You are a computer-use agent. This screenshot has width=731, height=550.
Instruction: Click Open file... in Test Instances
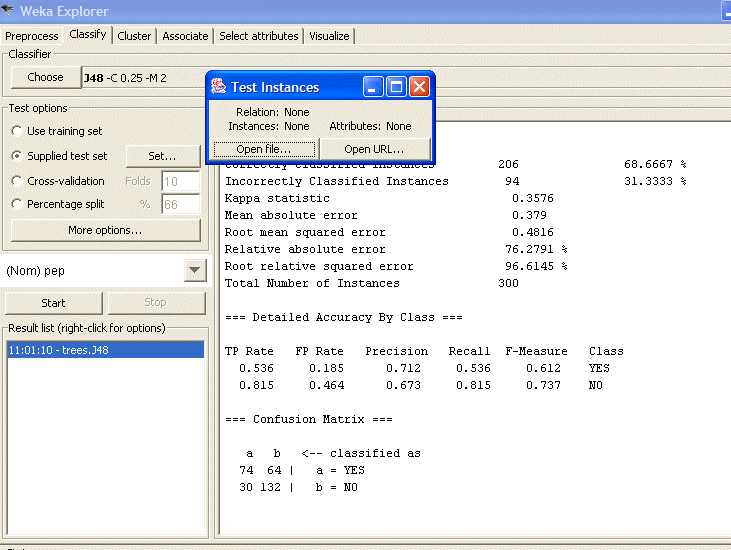264,149
